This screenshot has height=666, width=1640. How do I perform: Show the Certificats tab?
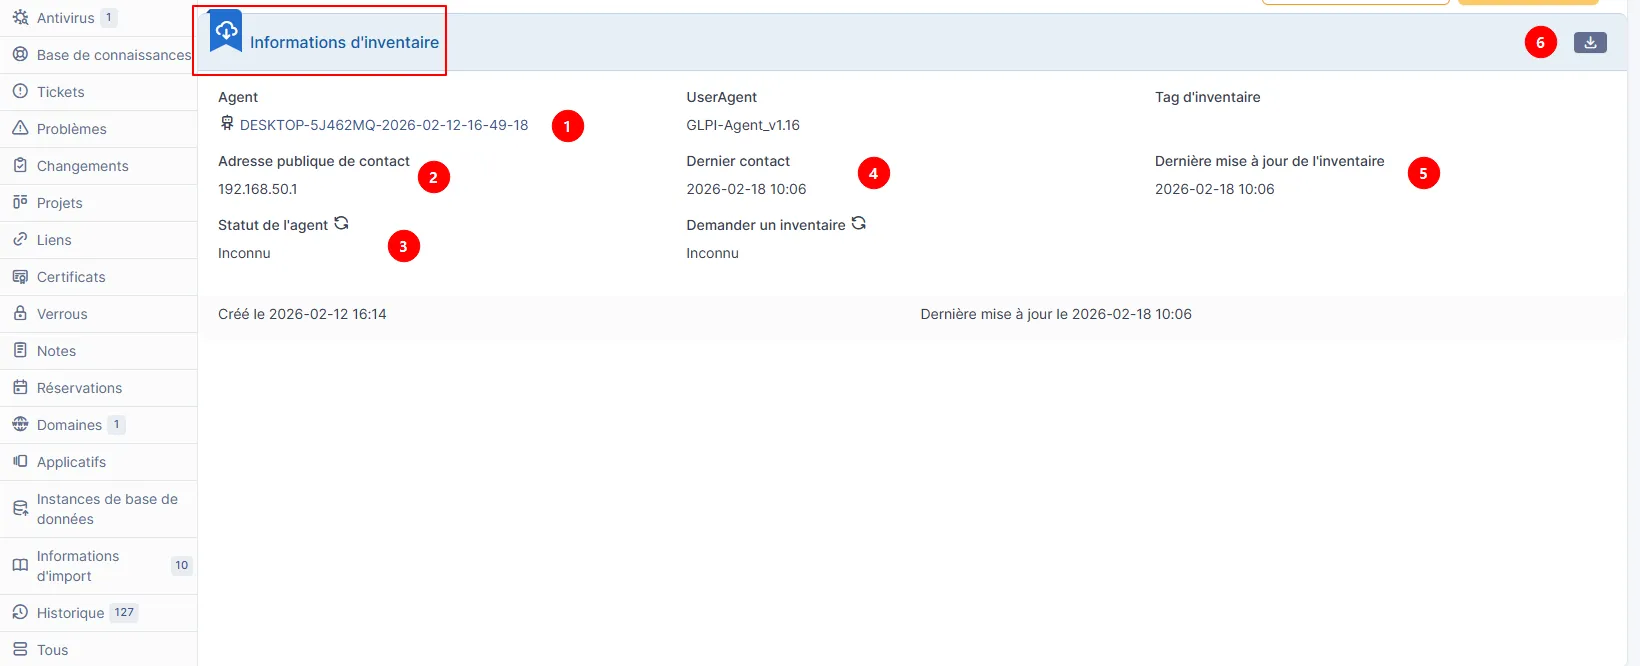pos(98,277)
